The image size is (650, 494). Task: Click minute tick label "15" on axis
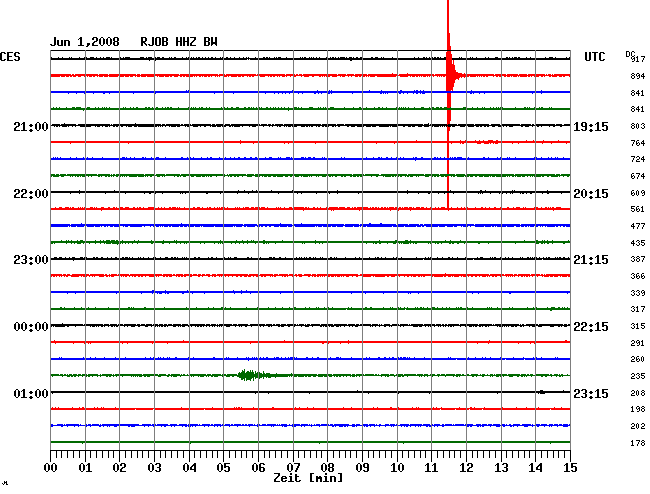coord(570,468)
